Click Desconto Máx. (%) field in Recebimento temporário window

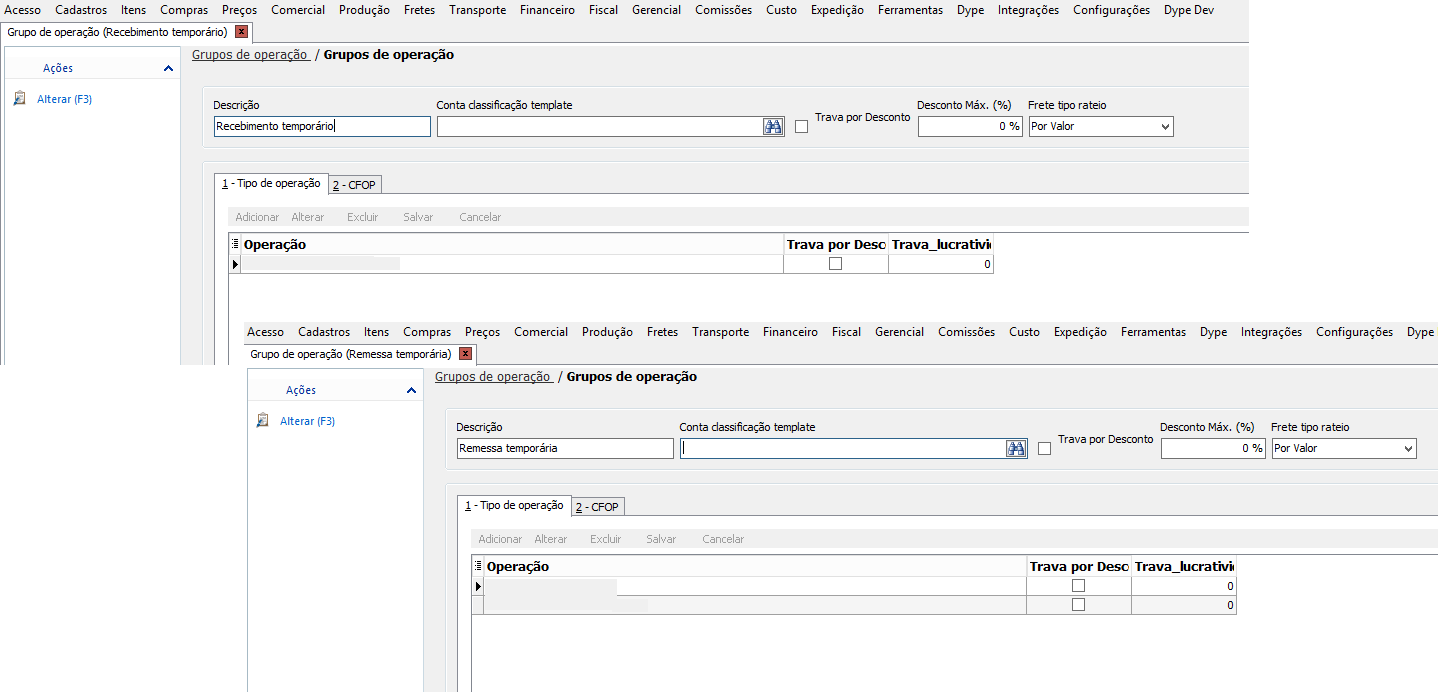click(970, 127)
